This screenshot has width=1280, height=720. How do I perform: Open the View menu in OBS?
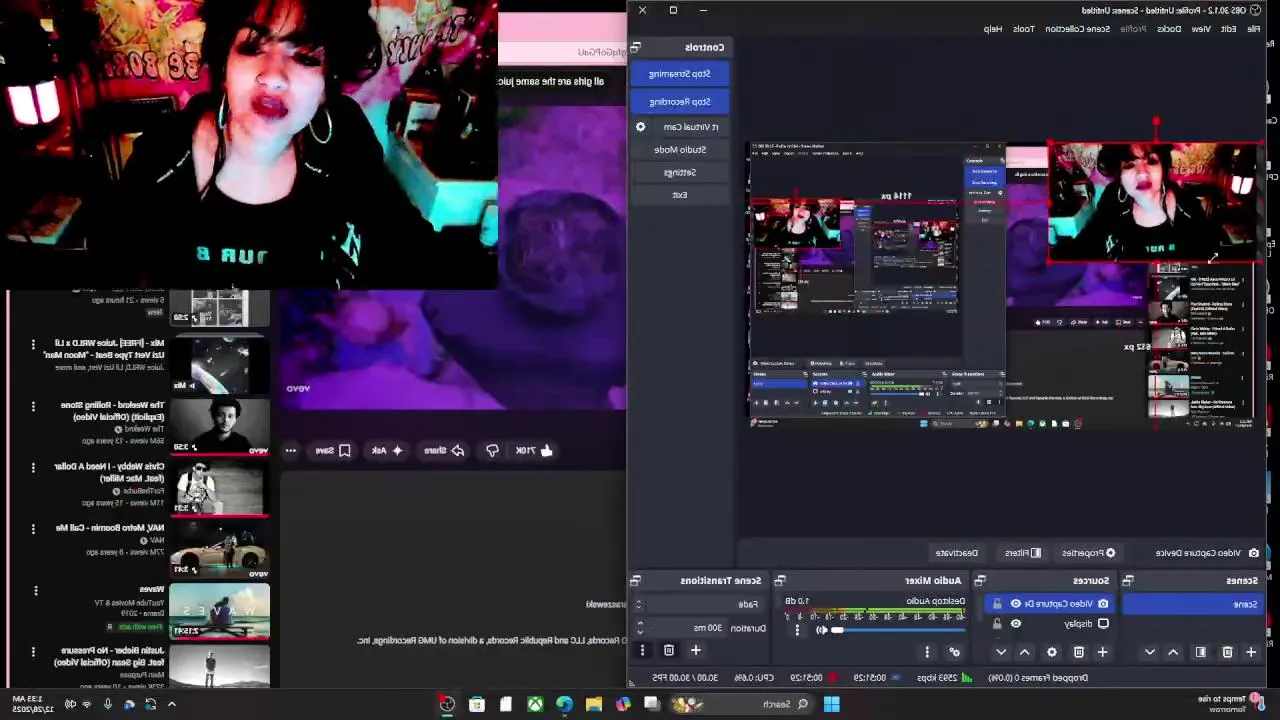(1201, 29)
